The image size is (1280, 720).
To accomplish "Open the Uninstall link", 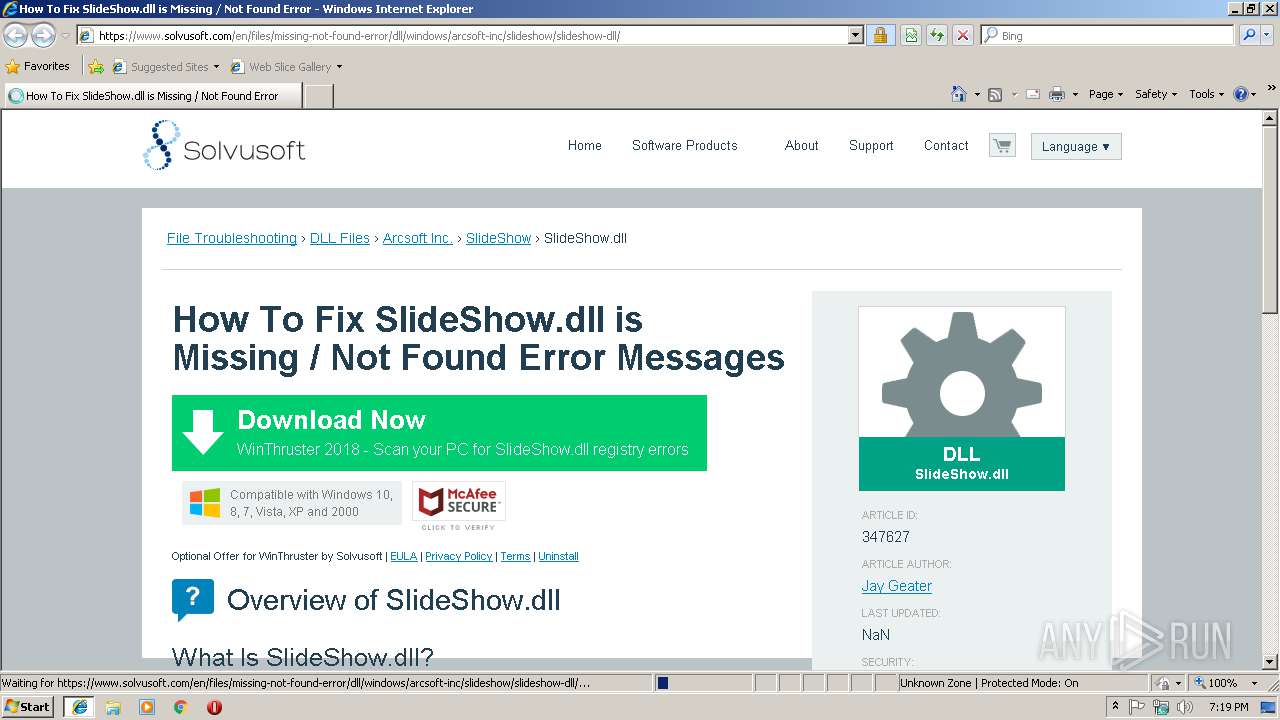I will click(x=558, y=556).
